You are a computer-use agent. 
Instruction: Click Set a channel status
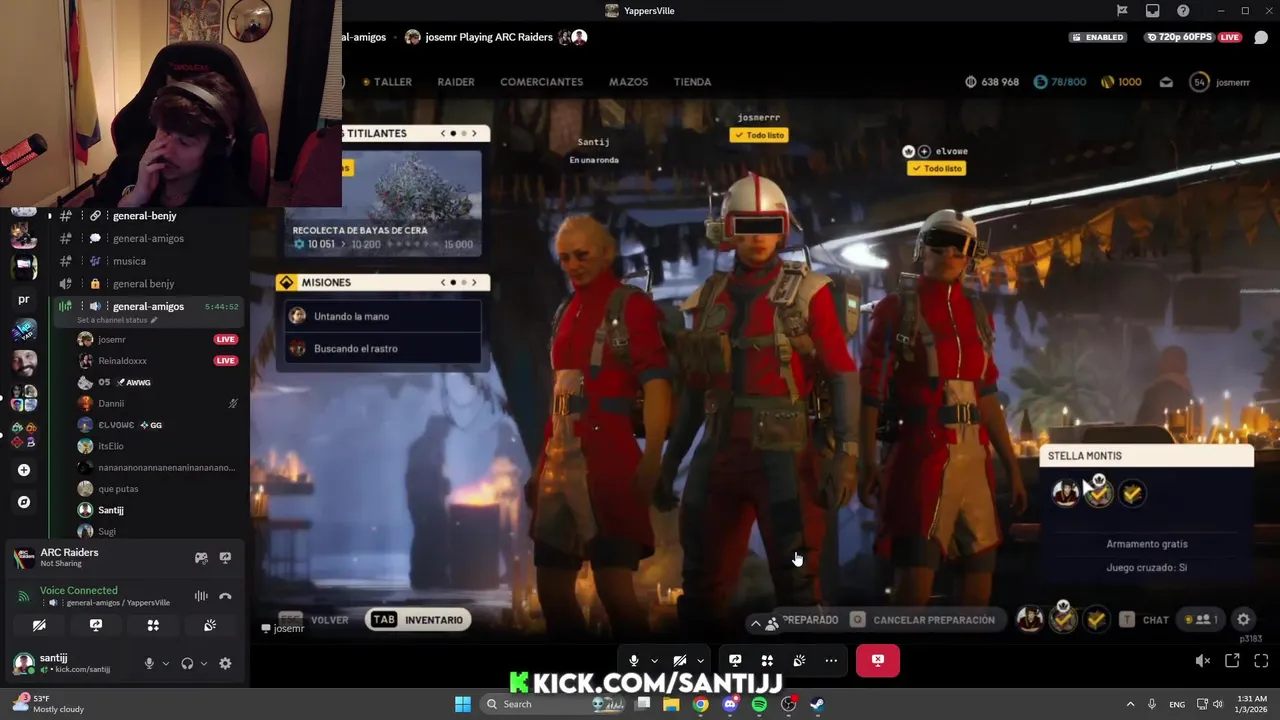(x=118, y=320)
